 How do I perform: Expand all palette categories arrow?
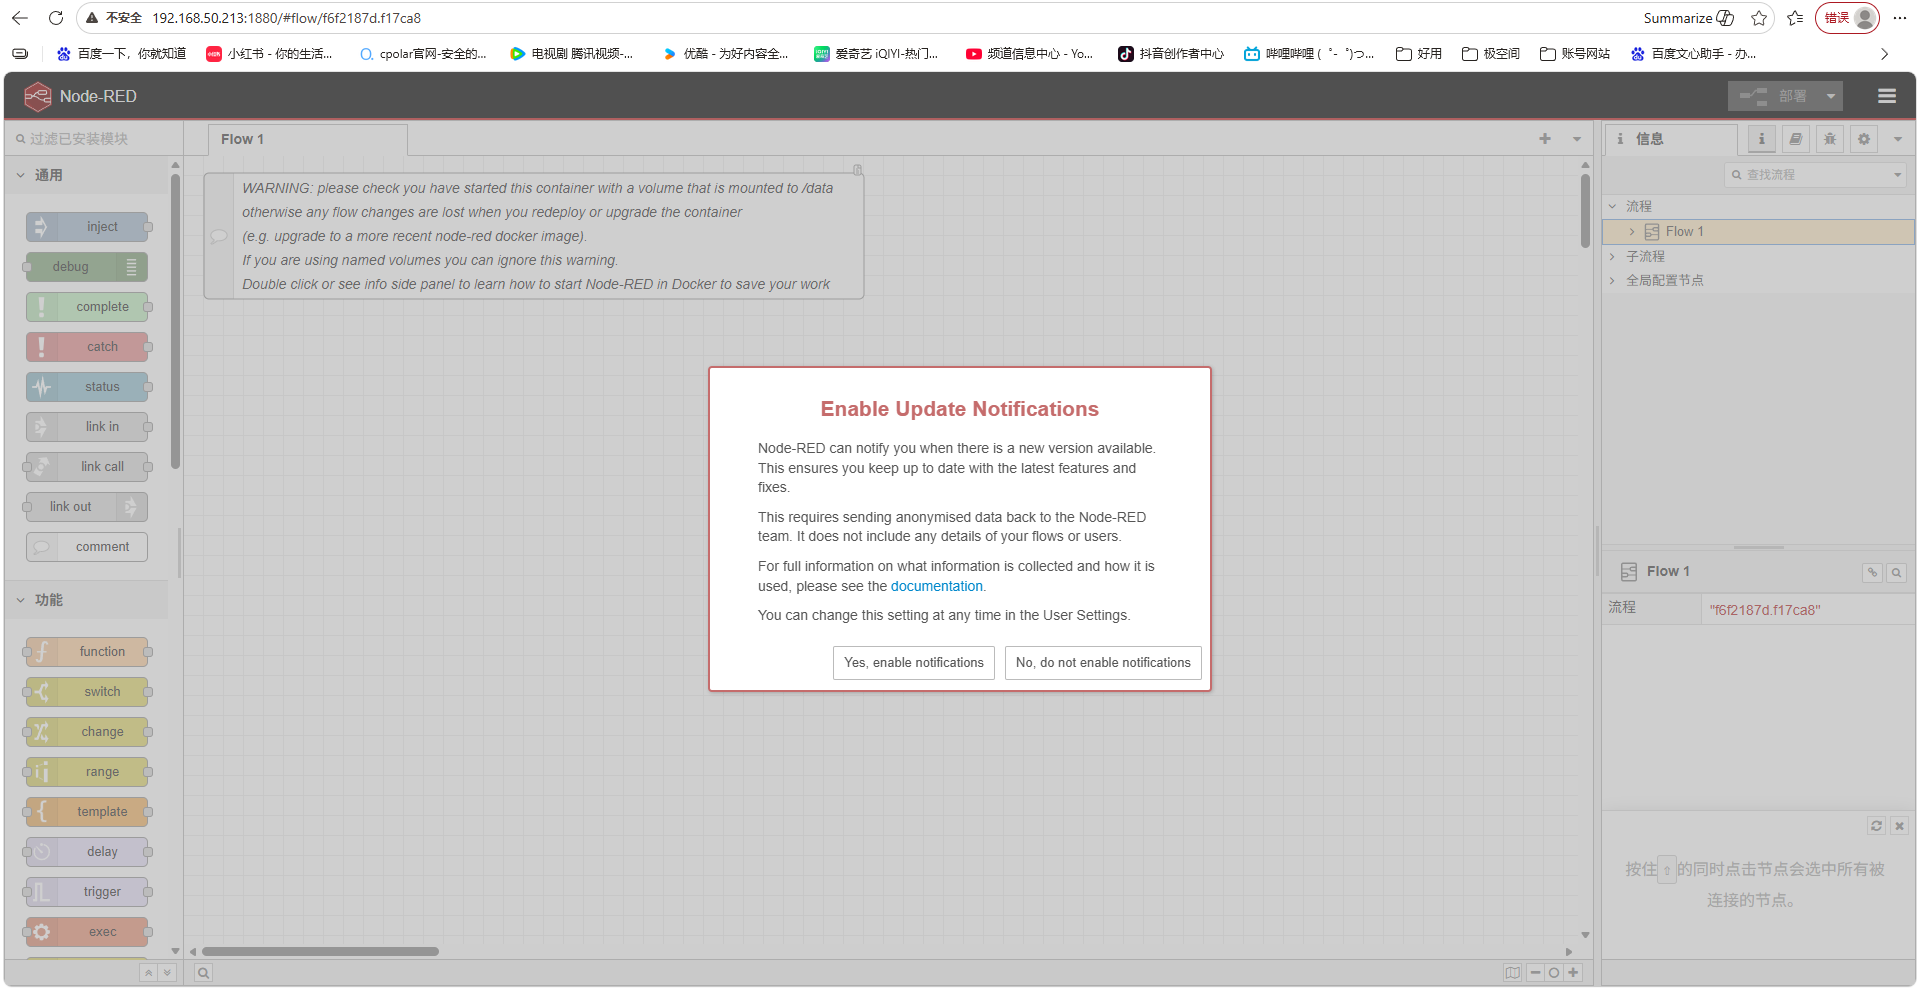coord(167,973)
